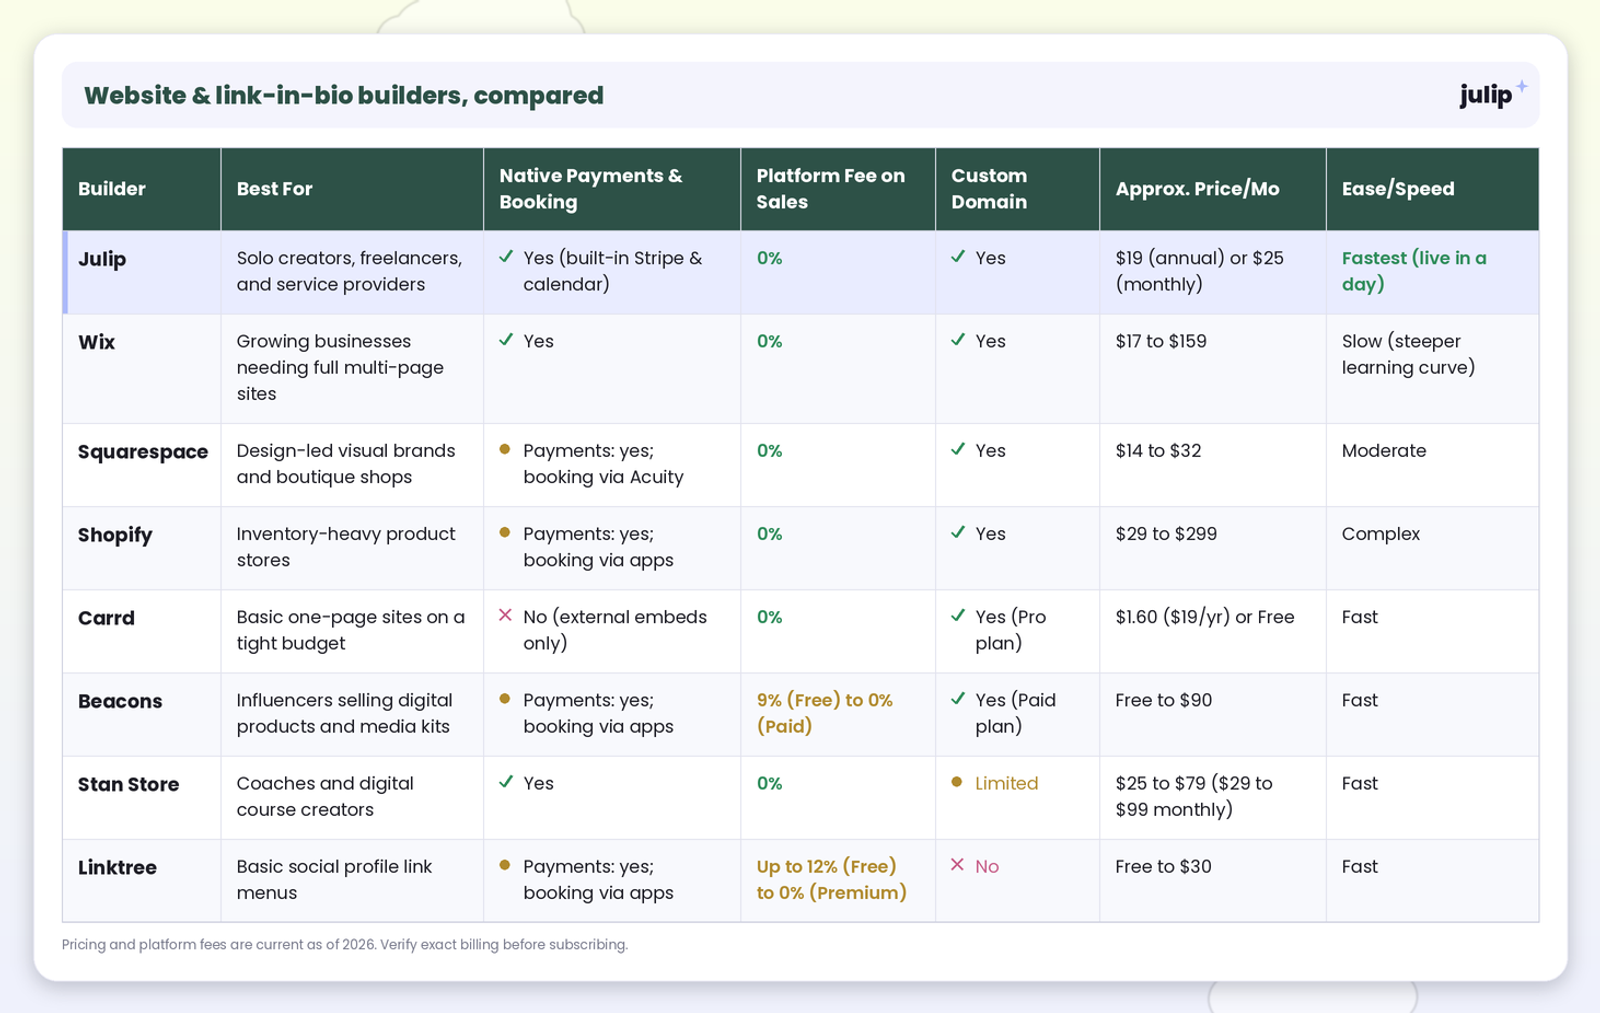Click the red X in Carrd's payments cell
The height and width of the screenshot is (1013, 1600).
tap(505, 616)
